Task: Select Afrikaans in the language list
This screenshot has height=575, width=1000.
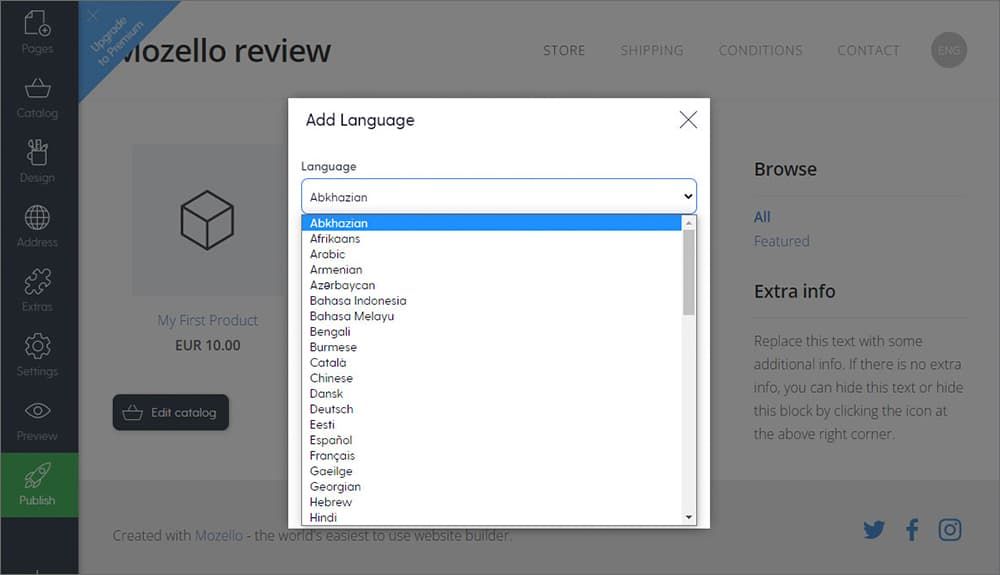Action: pos(491,238)
